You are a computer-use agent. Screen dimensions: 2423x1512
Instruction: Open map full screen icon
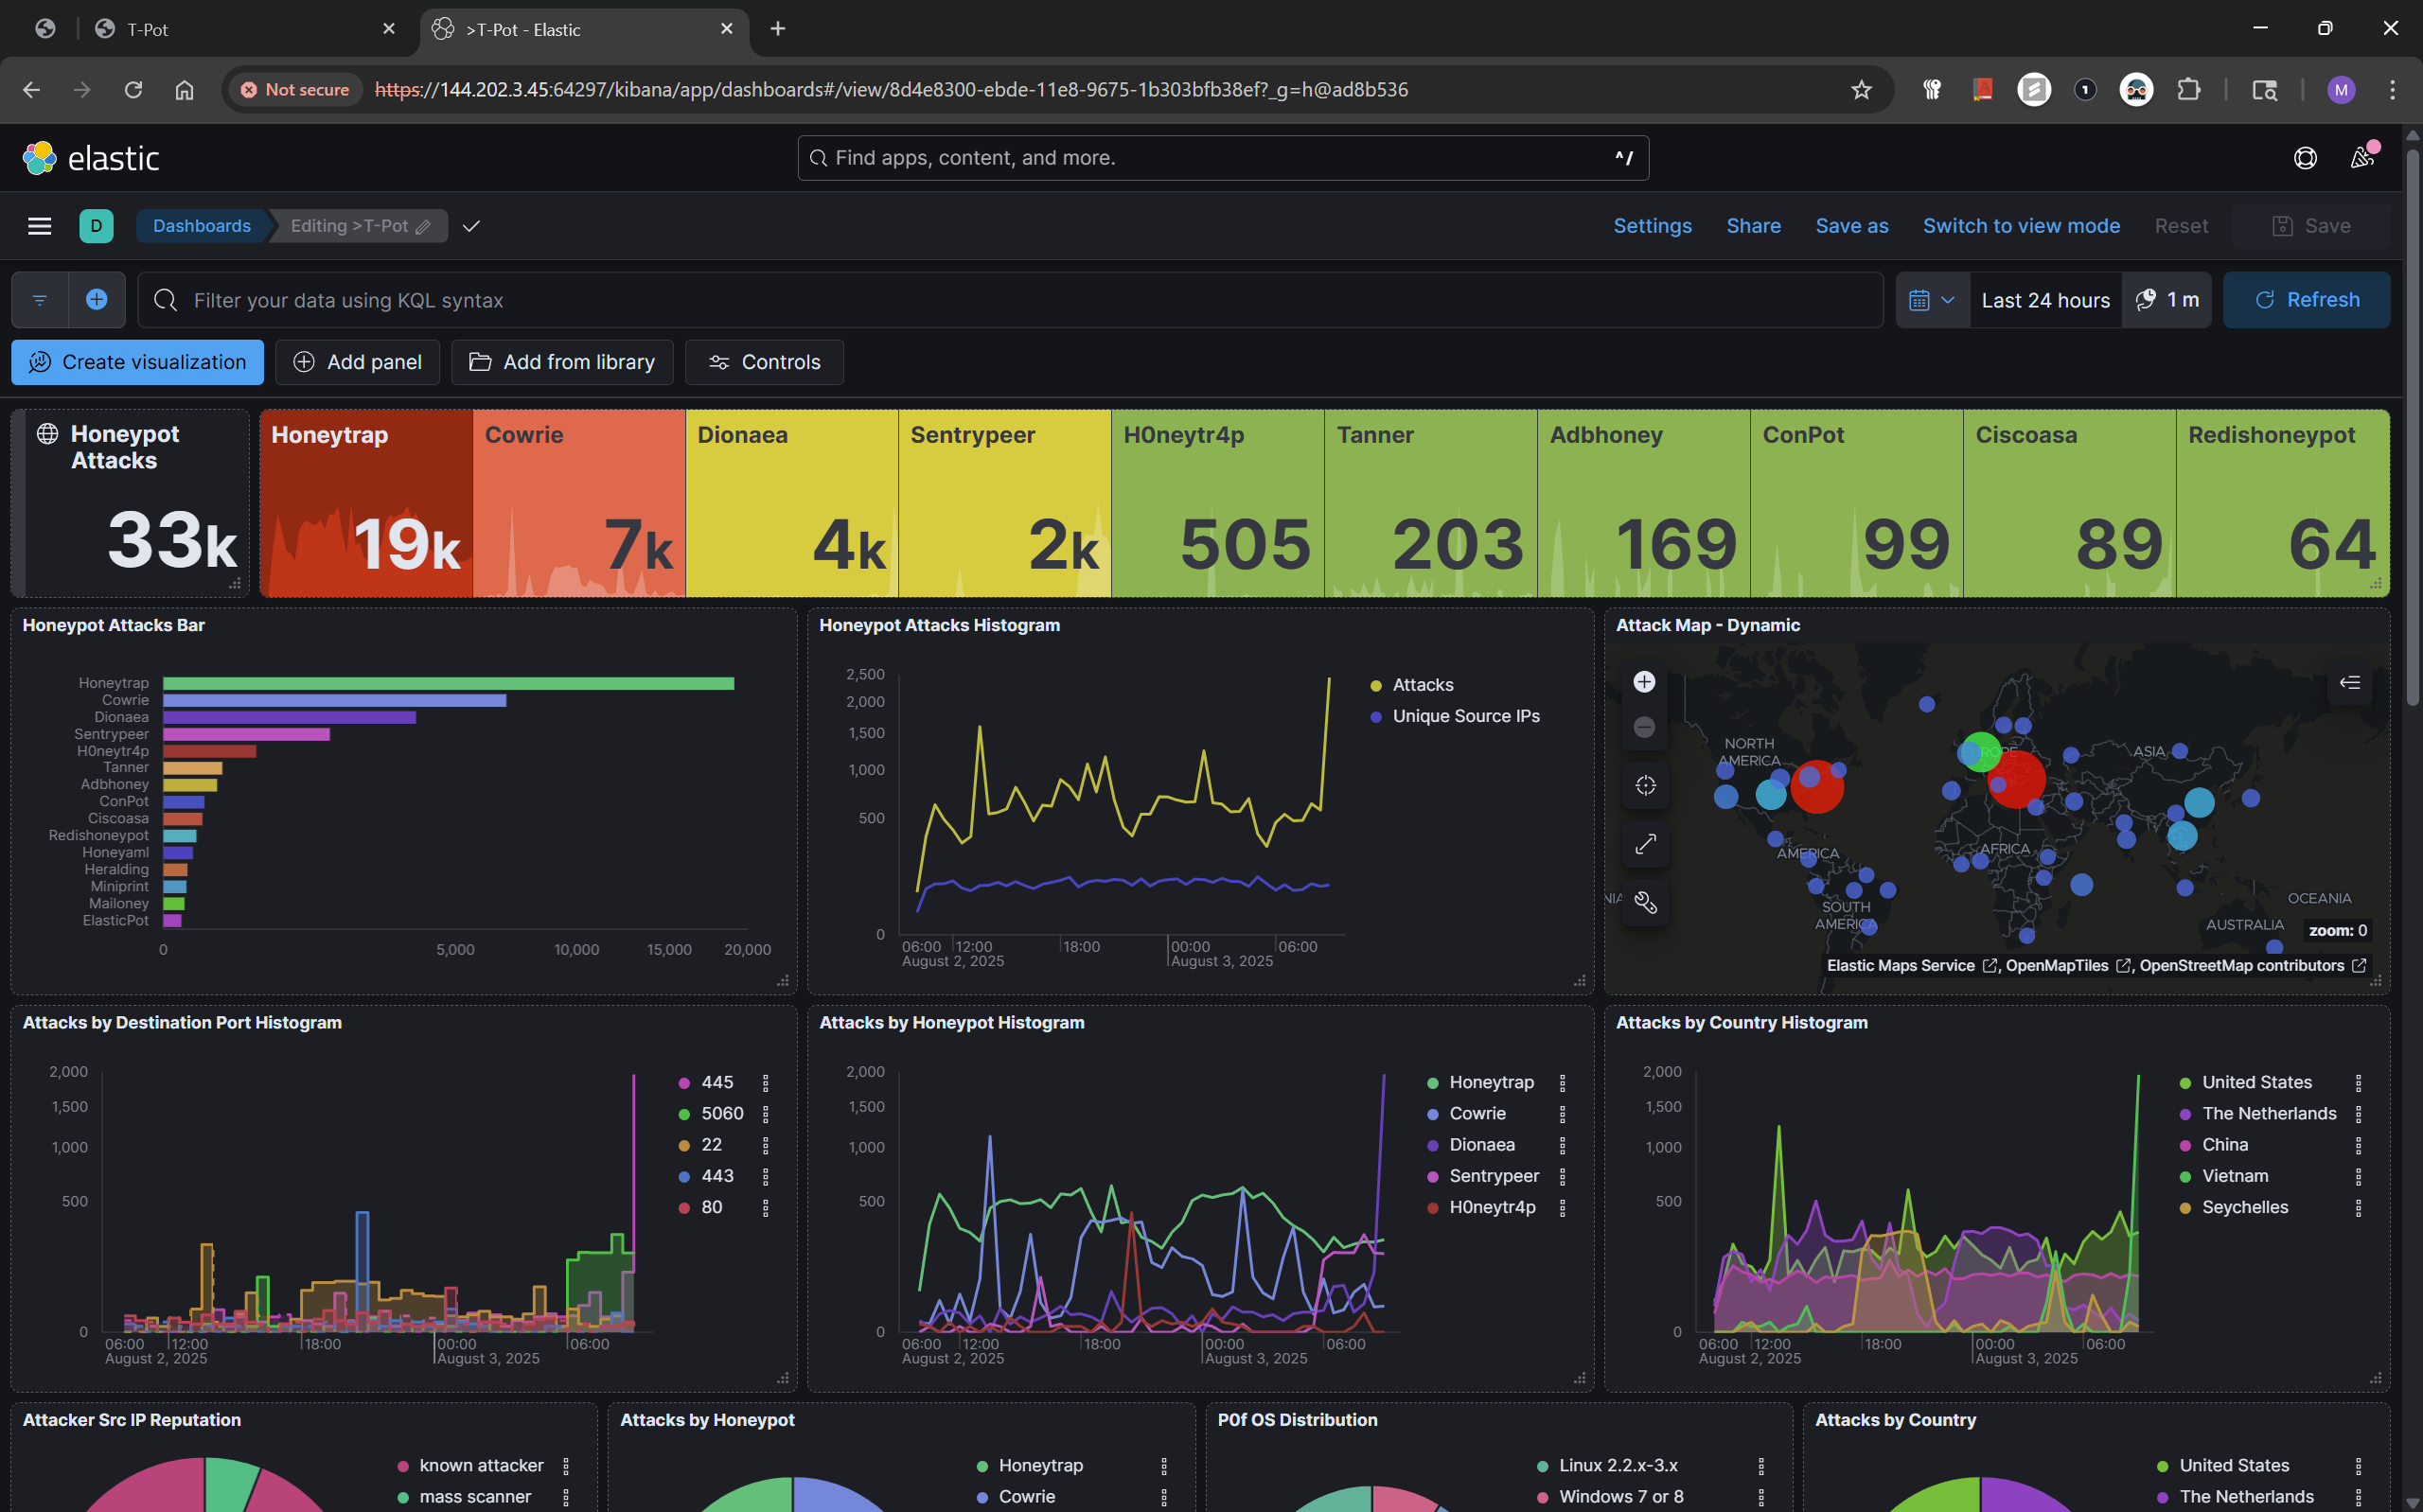[x=1645, y=844]
